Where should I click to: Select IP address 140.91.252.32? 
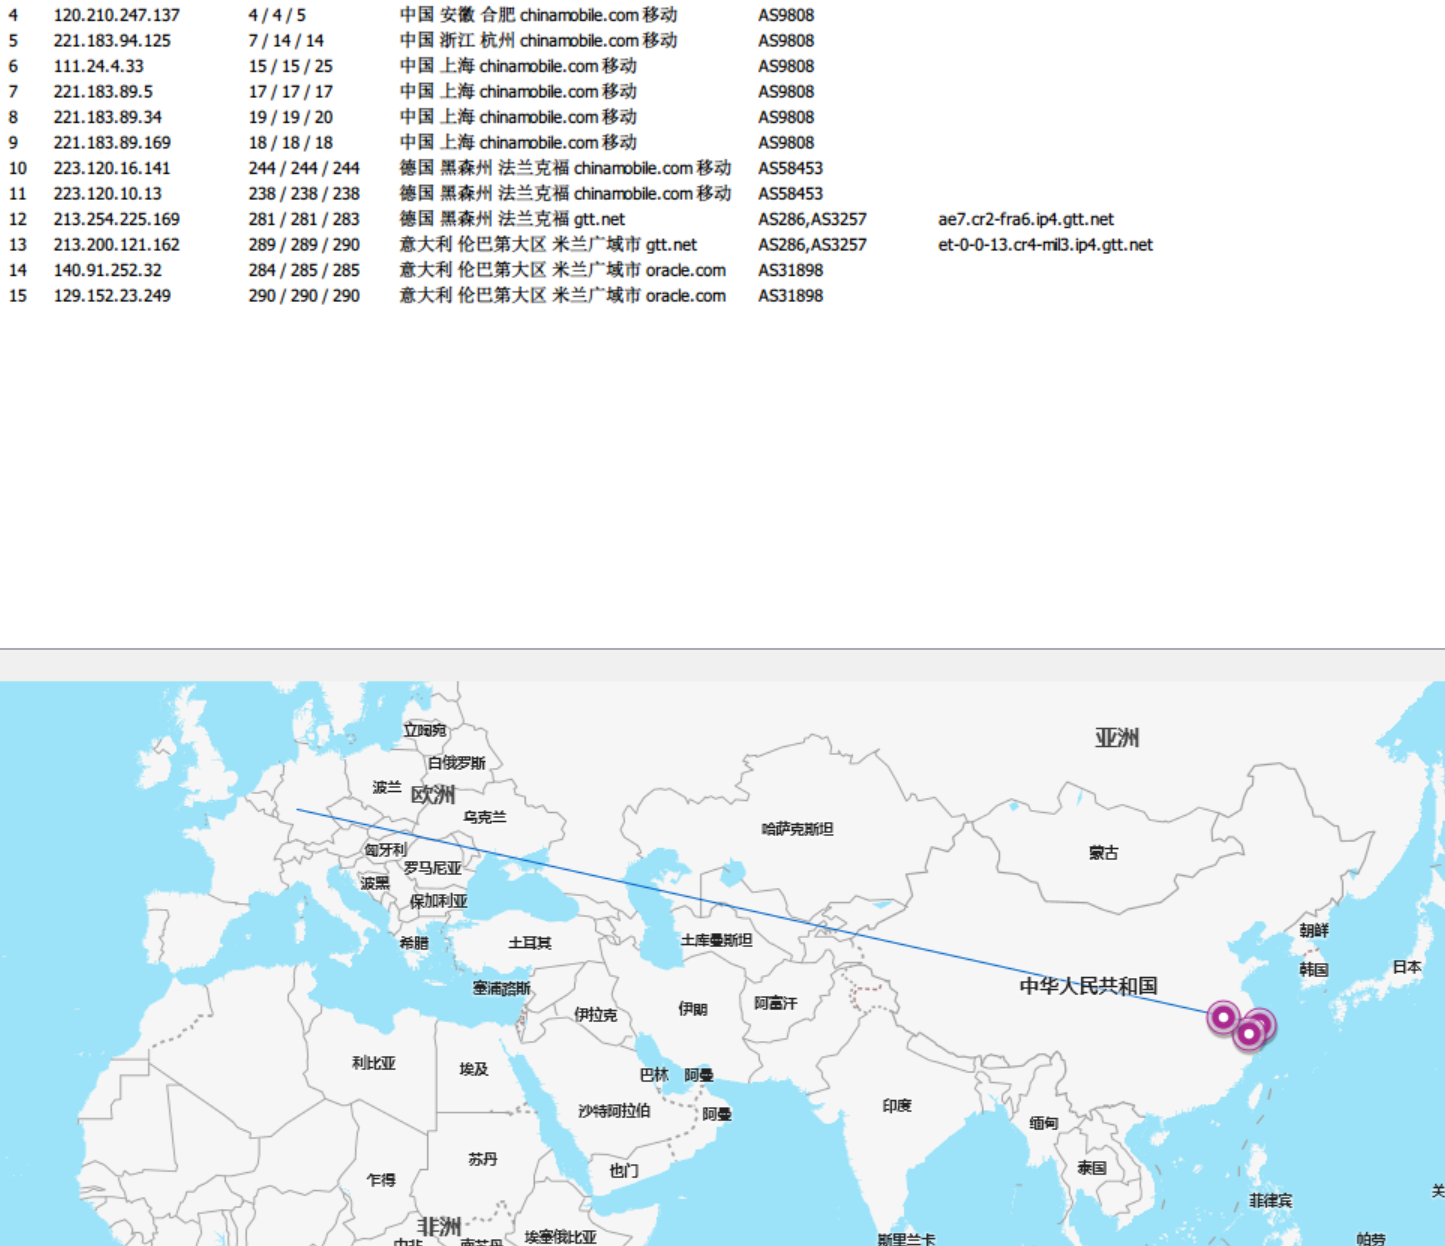tap(107, 270)
